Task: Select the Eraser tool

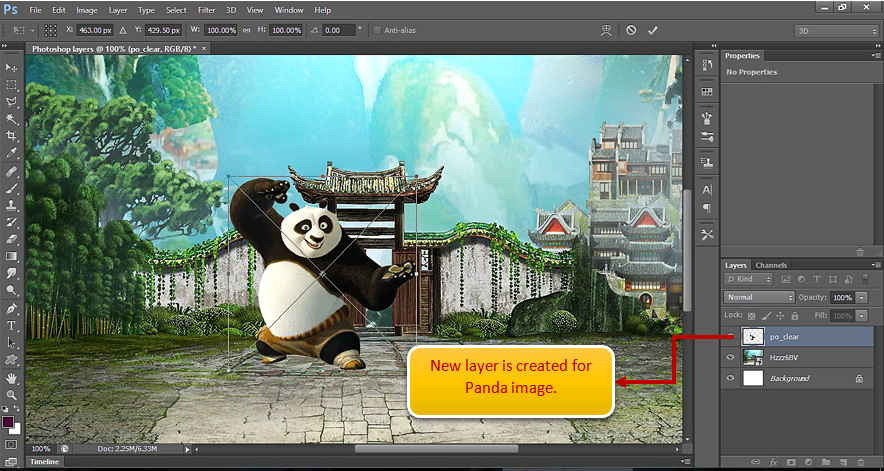Action: [x=11, y=239]
